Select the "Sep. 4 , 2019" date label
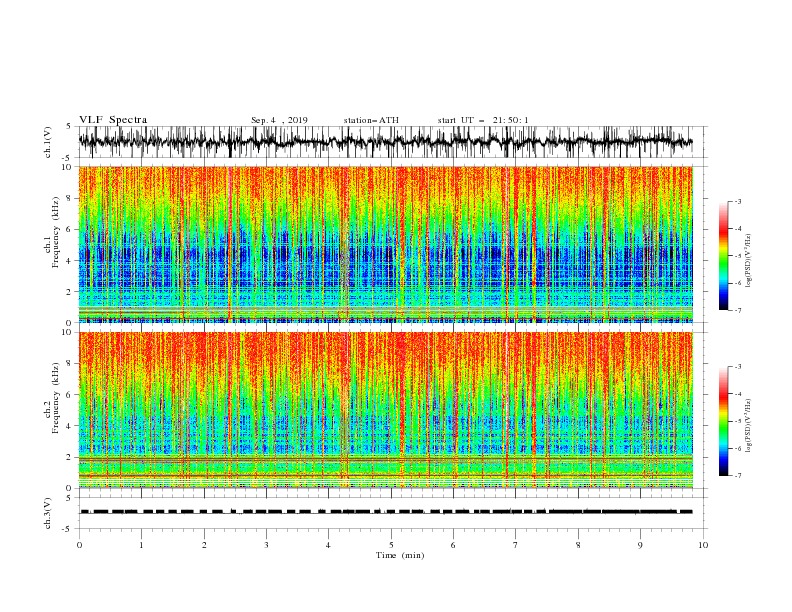 click(279, 120)
